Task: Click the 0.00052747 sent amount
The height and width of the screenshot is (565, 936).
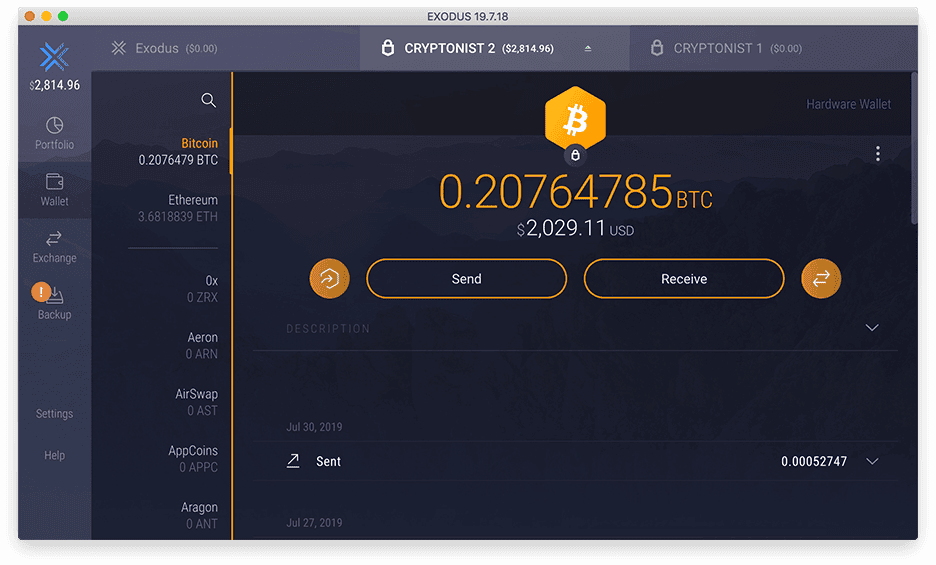Action: click(x=814, y=461)
